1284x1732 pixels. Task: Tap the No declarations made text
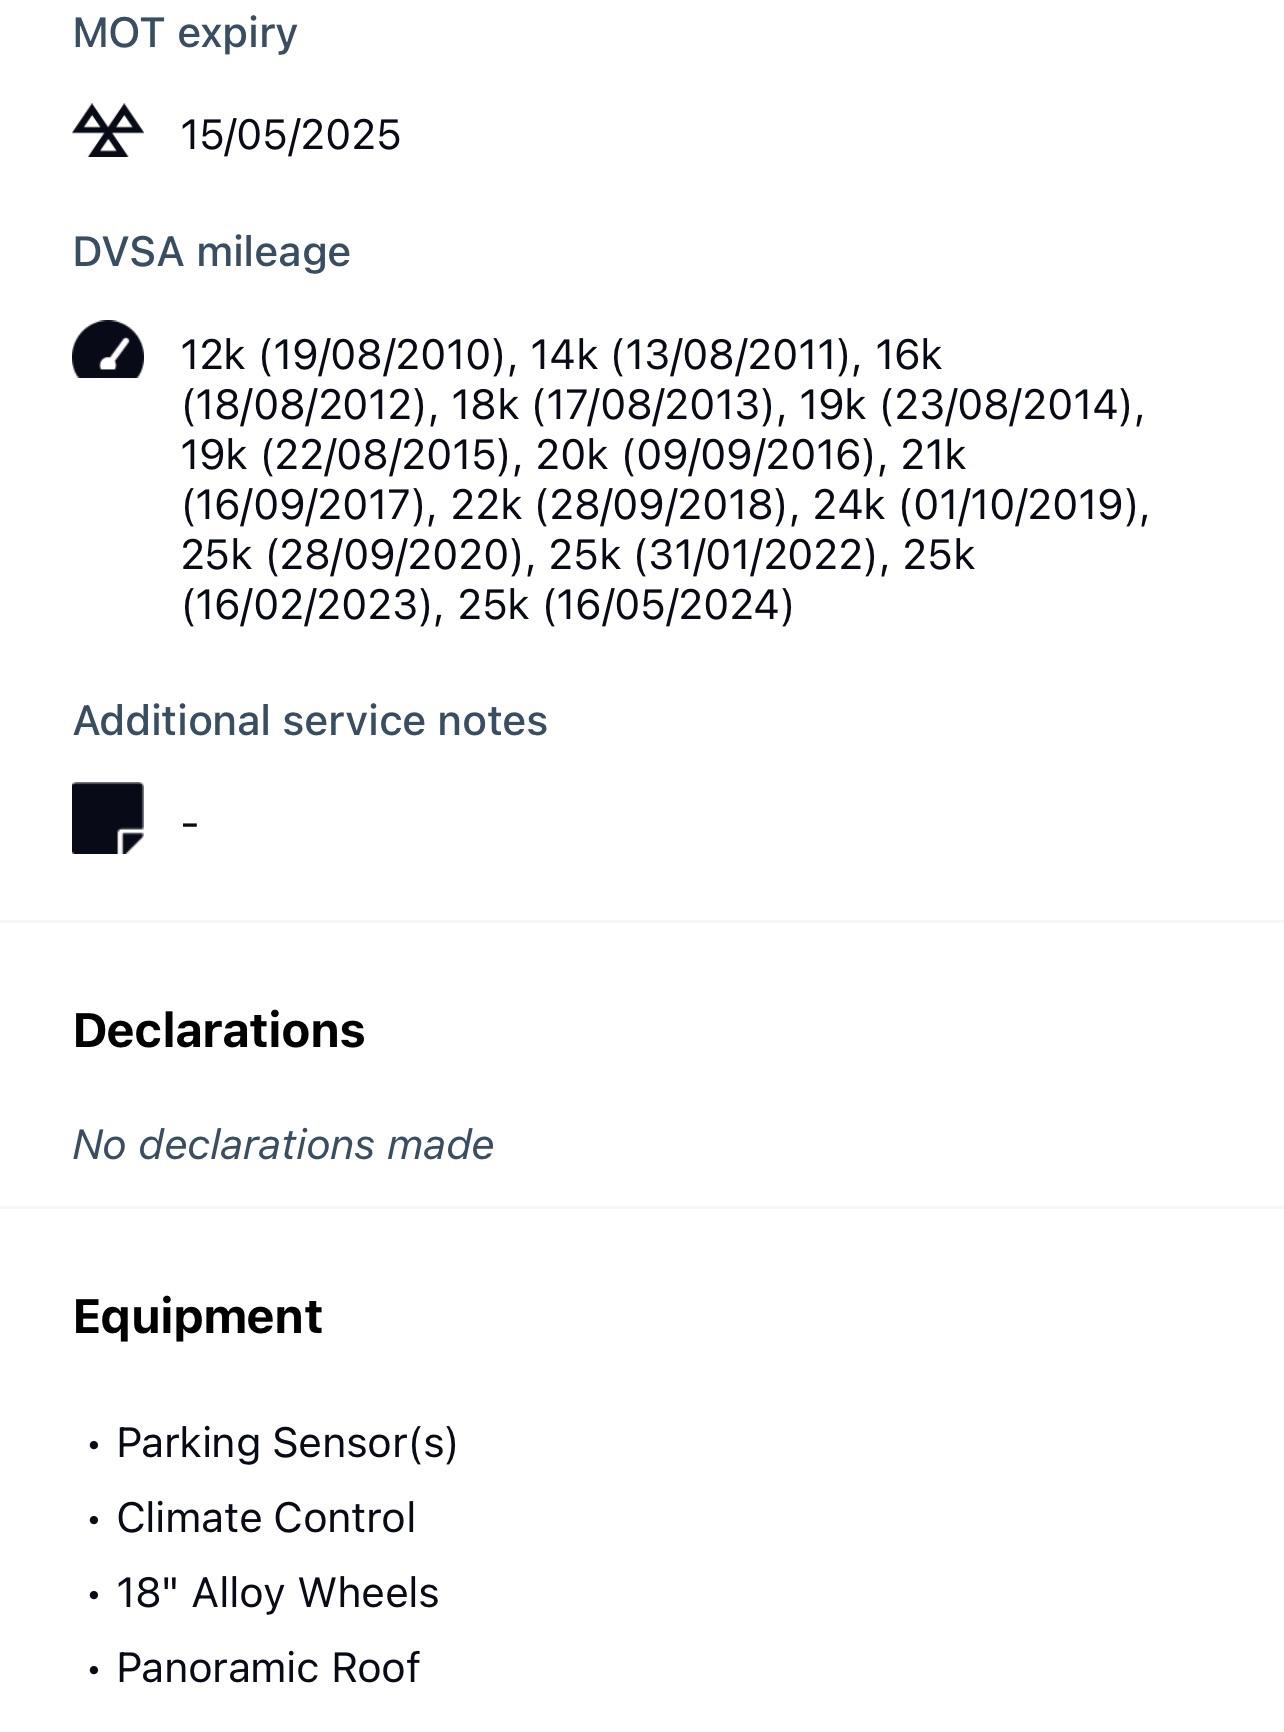point(283,1145)
